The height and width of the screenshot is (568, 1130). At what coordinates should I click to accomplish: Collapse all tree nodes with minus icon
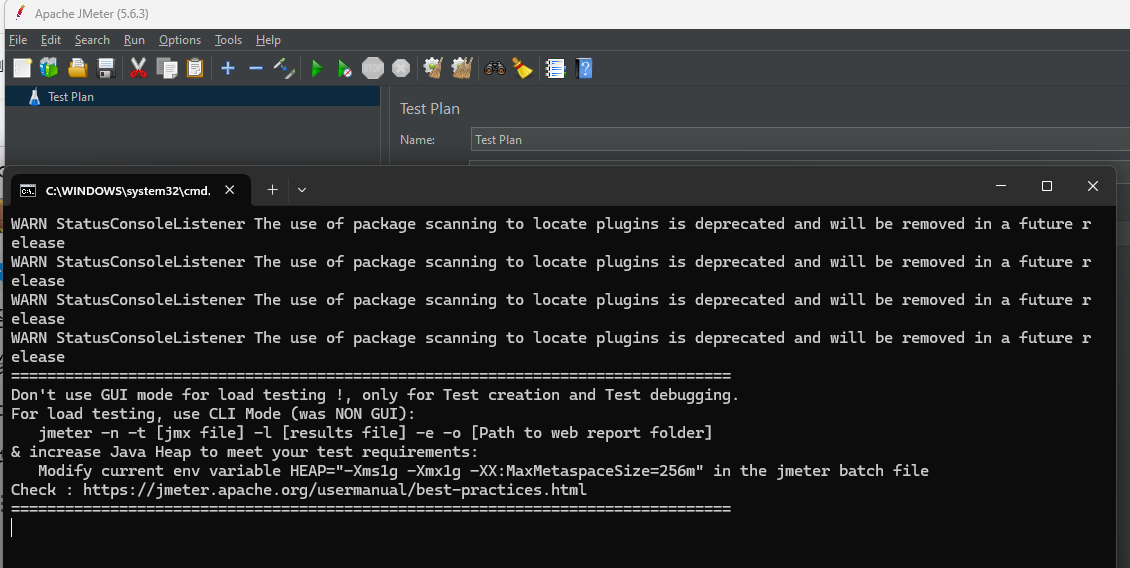coord(256,68)
